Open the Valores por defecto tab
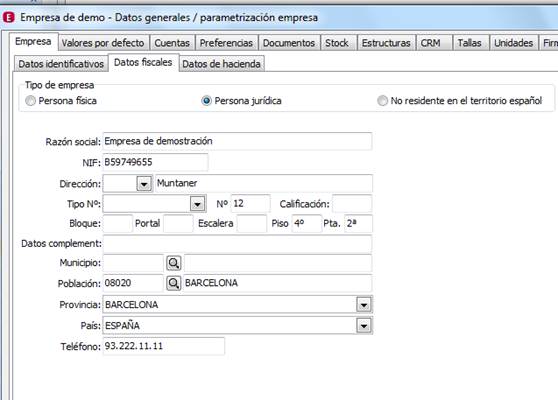This screenshot has height=400, width=558. [x=103, y=43]
